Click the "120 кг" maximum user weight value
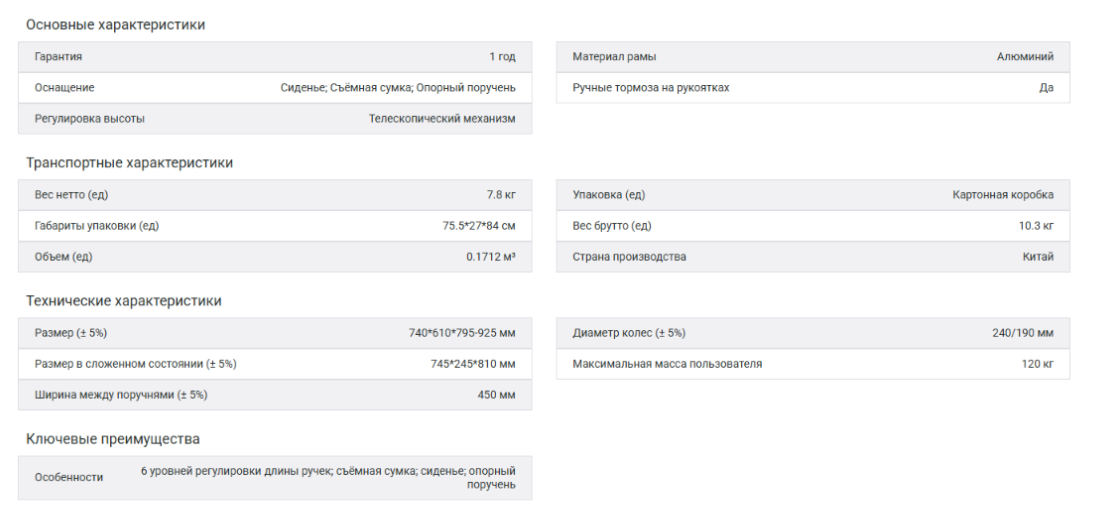Image resolution: width=1101 pixels, height=532 pixels. click(x=1037, y=364)
